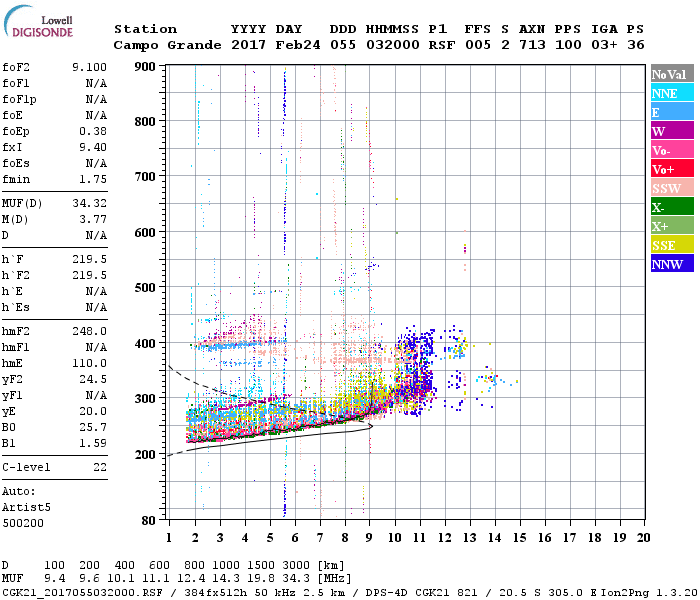The width and height of the screenshot is (700, 600).
Task: Click the Campo Grande station name
Action: (167, 45)
